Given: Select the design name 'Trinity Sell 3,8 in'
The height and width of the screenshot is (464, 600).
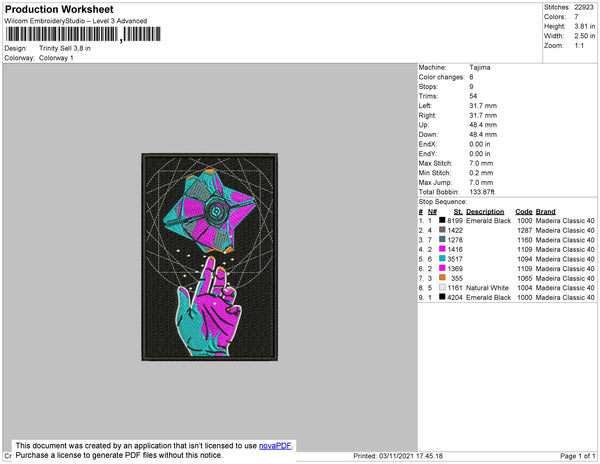Looking at the screenshot, I should pos(65,48).
